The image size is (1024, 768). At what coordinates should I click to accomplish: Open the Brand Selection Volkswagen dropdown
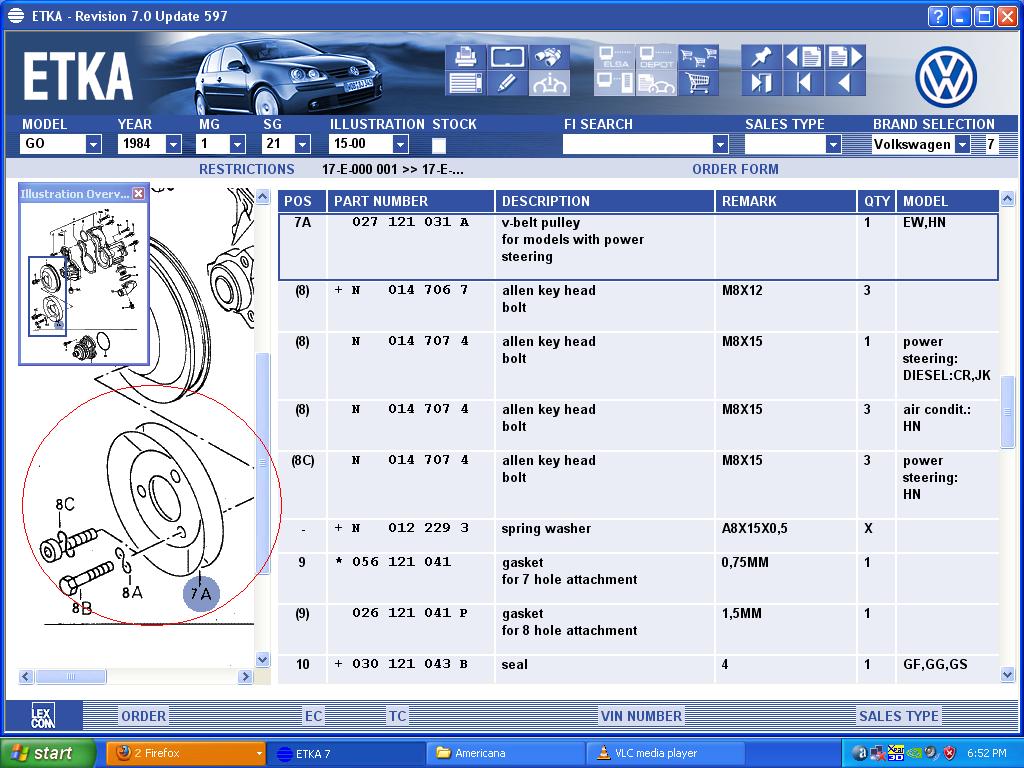[962, 145]
